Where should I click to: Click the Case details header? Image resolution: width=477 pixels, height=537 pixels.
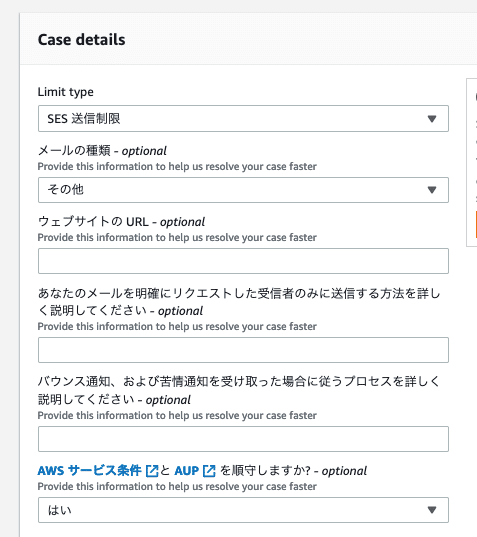click(x=81, y=40)
